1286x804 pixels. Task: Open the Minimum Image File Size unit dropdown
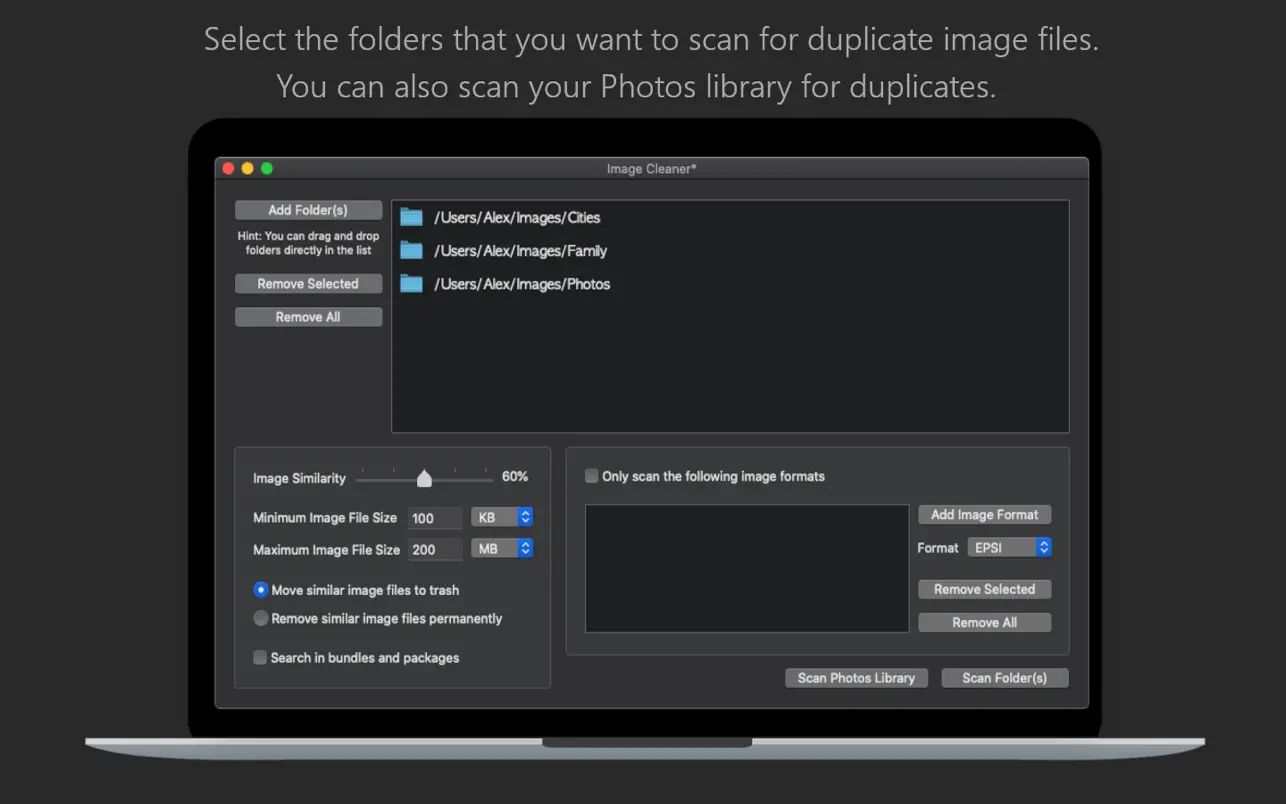[x=502, y=516]
